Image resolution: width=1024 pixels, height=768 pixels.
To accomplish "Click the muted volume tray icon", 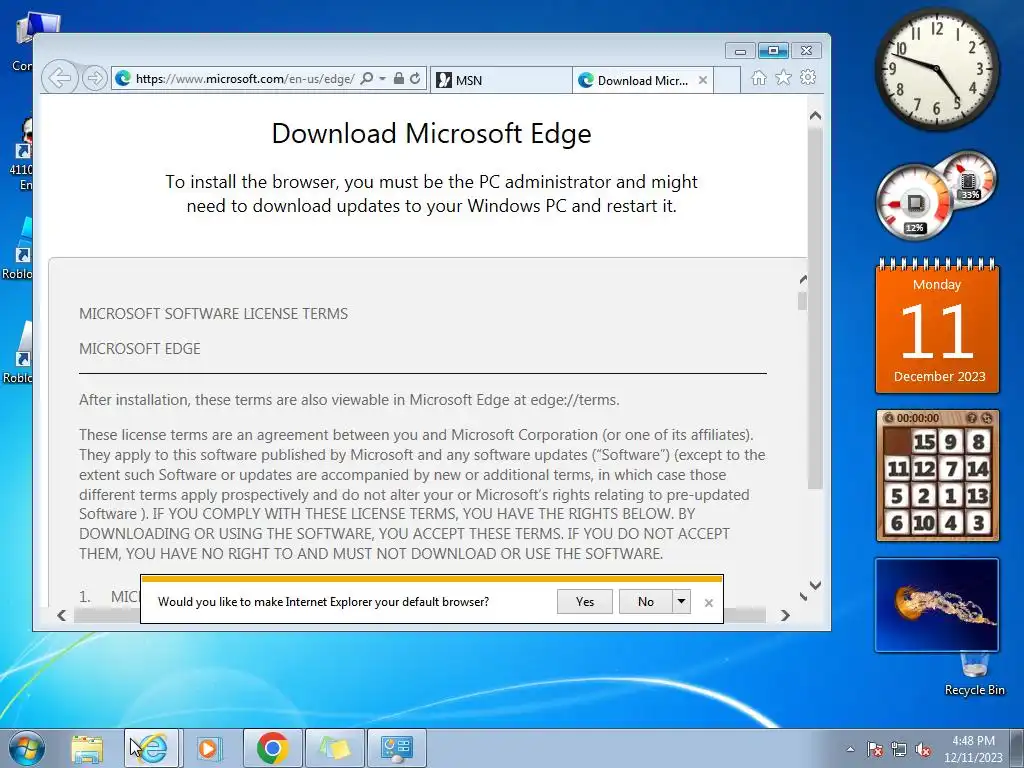I will point(923,749).
